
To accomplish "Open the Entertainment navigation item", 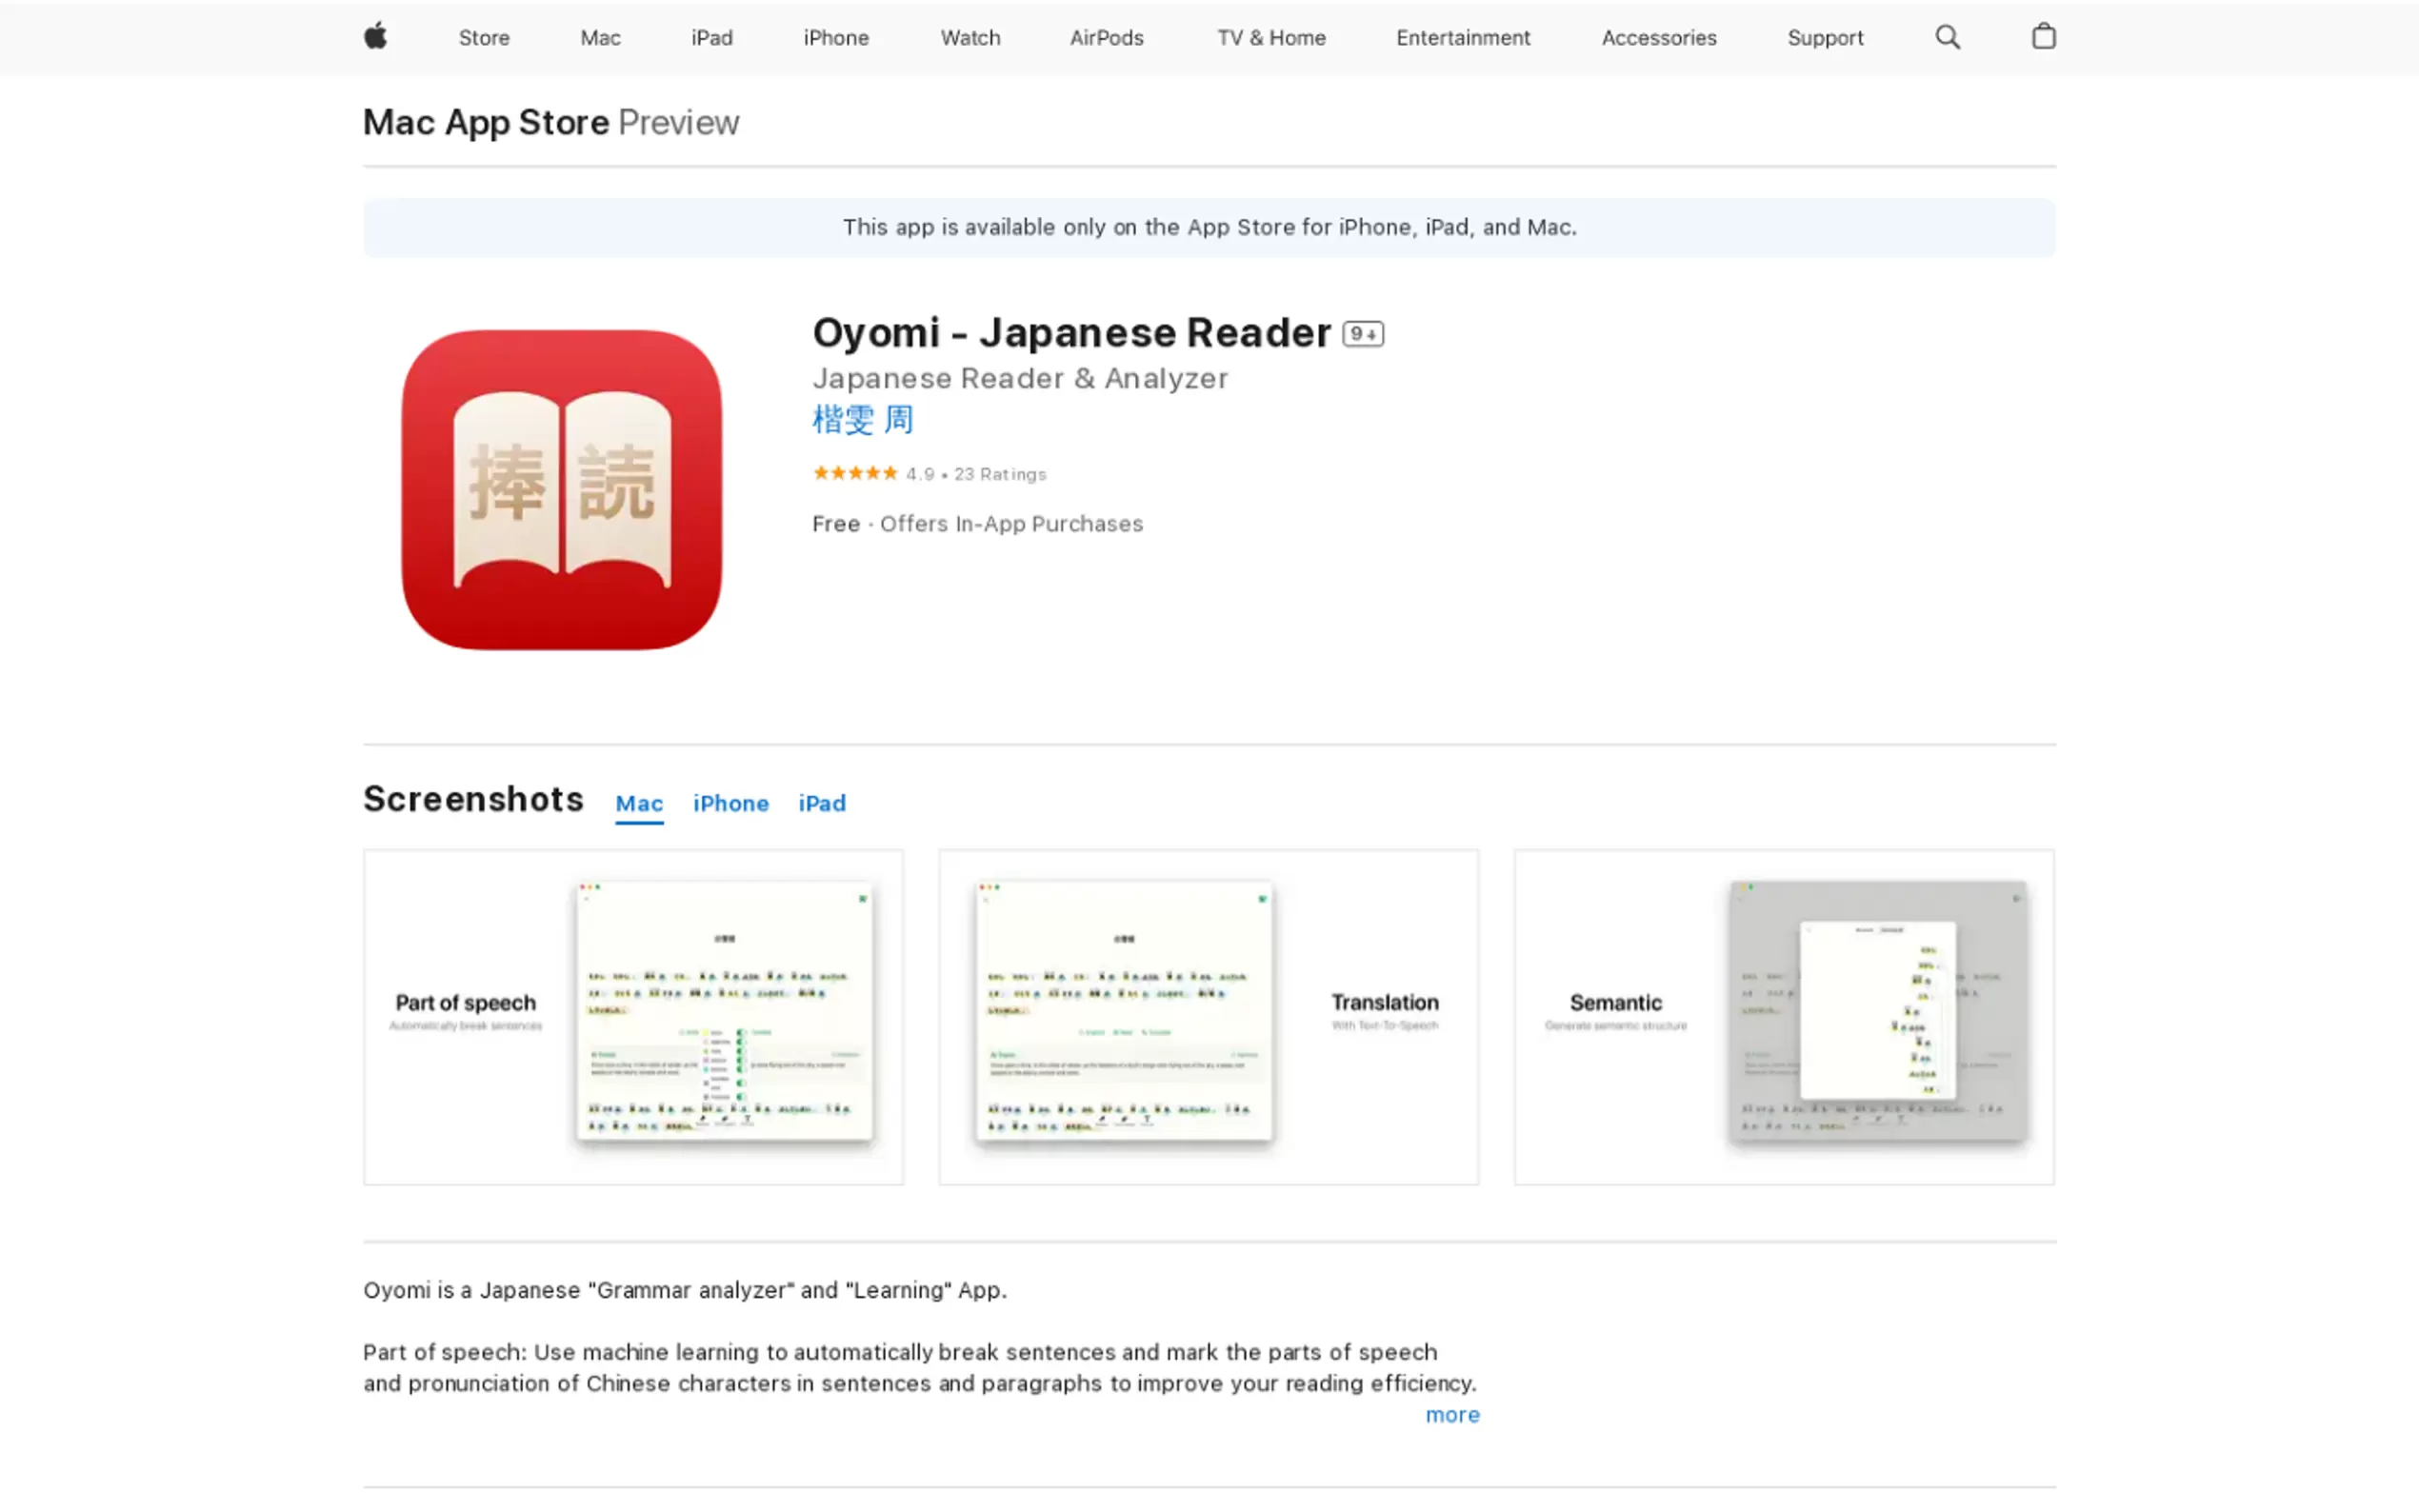I will click(1462, 38).
